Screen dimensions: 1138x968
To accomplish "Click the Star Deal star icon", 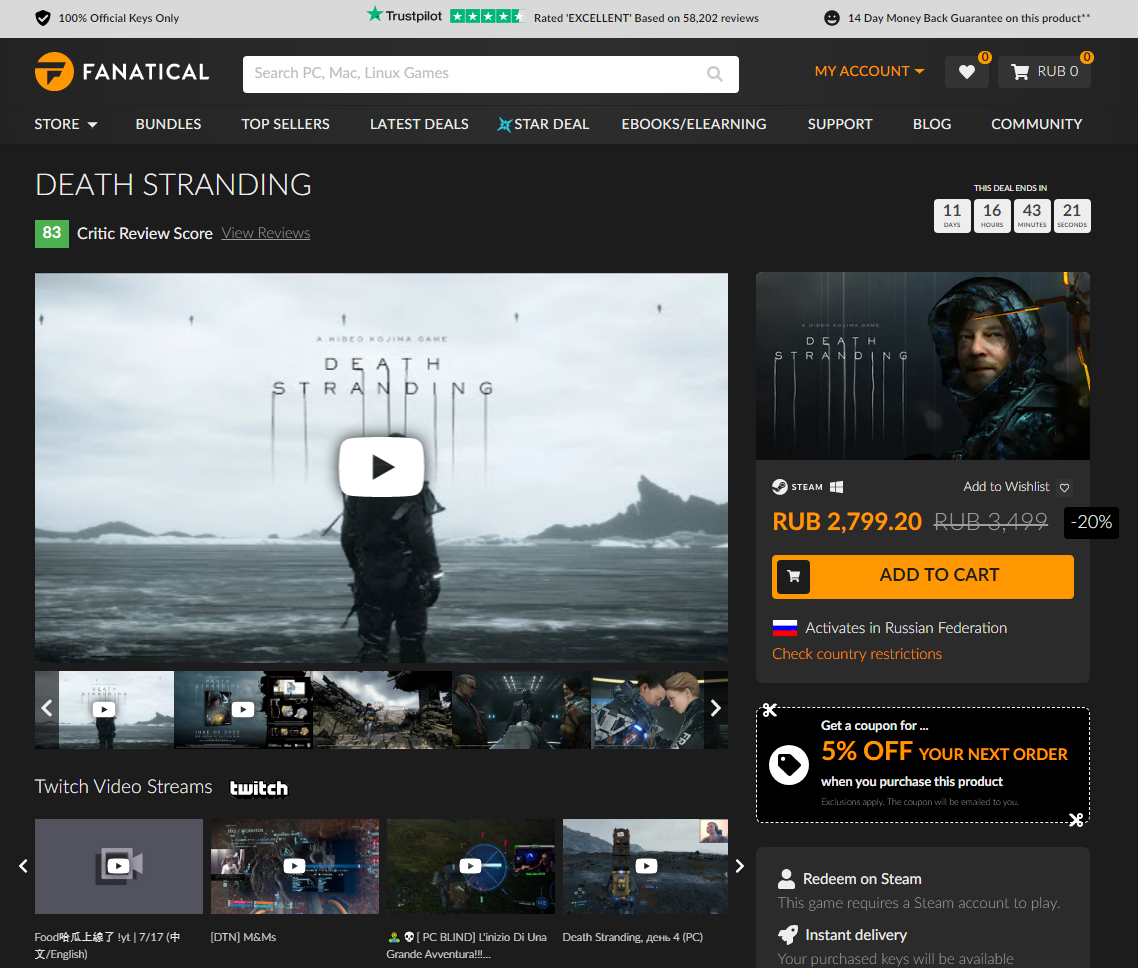I will [504, 124].
